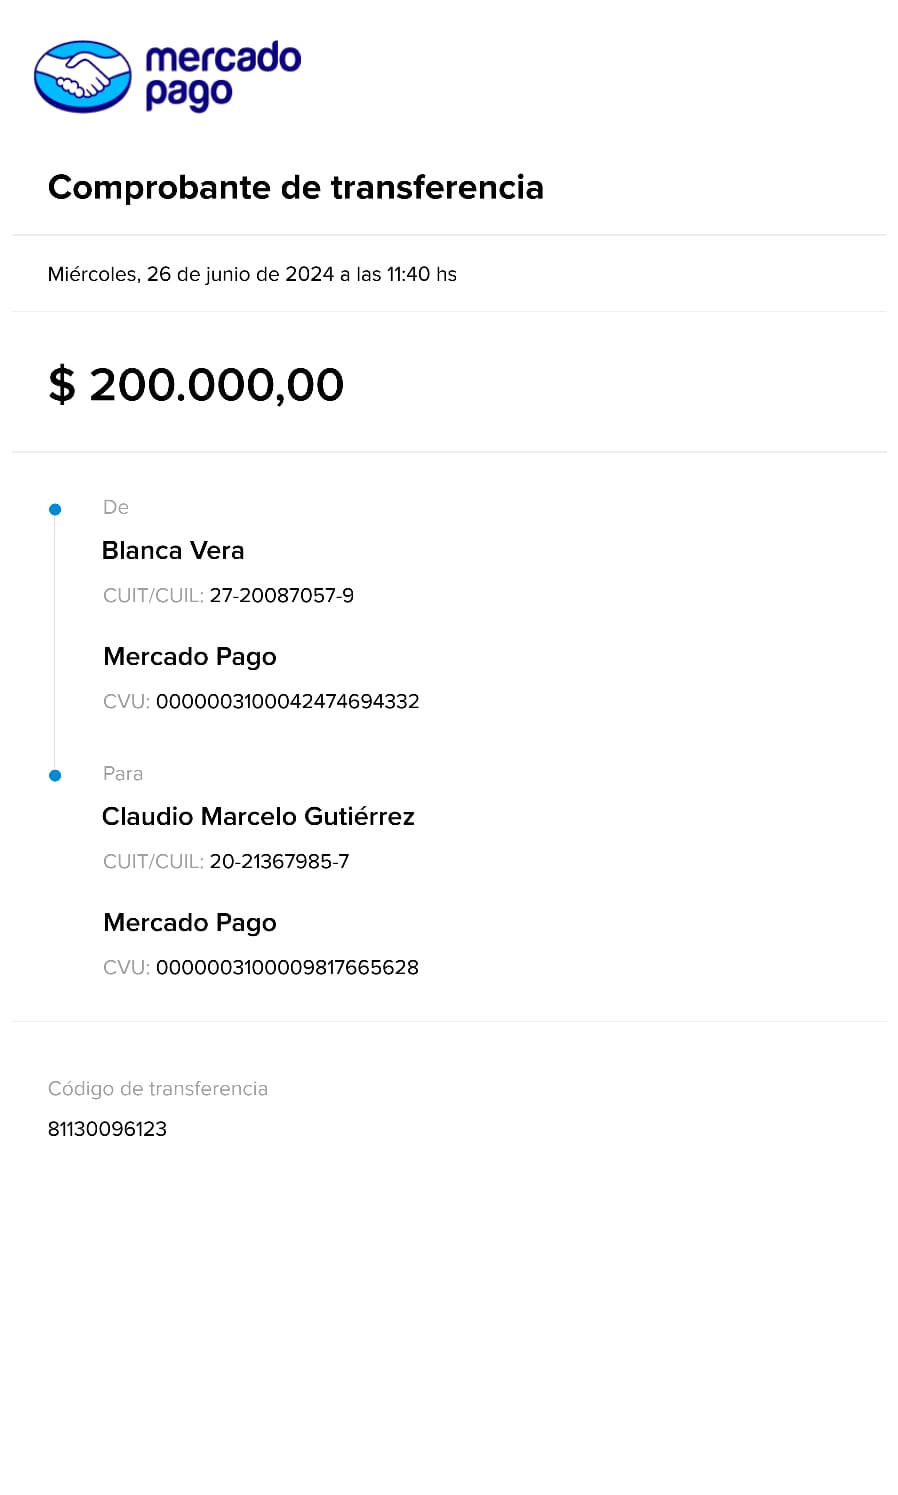Viewport: 898px width, 1495px height.
Task: Click the sender's CUIT/CUIL number 27-20087057-9
Action: 281,596
